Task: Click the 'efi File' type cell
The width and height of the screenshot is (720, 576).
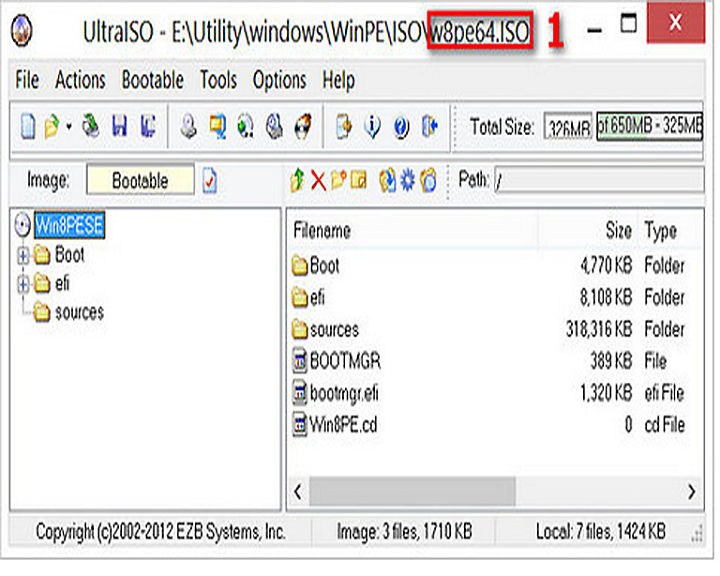Action: point(664,393)
